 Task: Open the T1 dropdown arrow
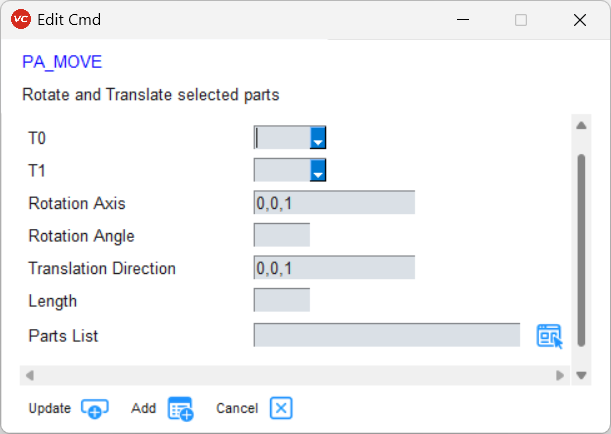(x=318, y=170)
